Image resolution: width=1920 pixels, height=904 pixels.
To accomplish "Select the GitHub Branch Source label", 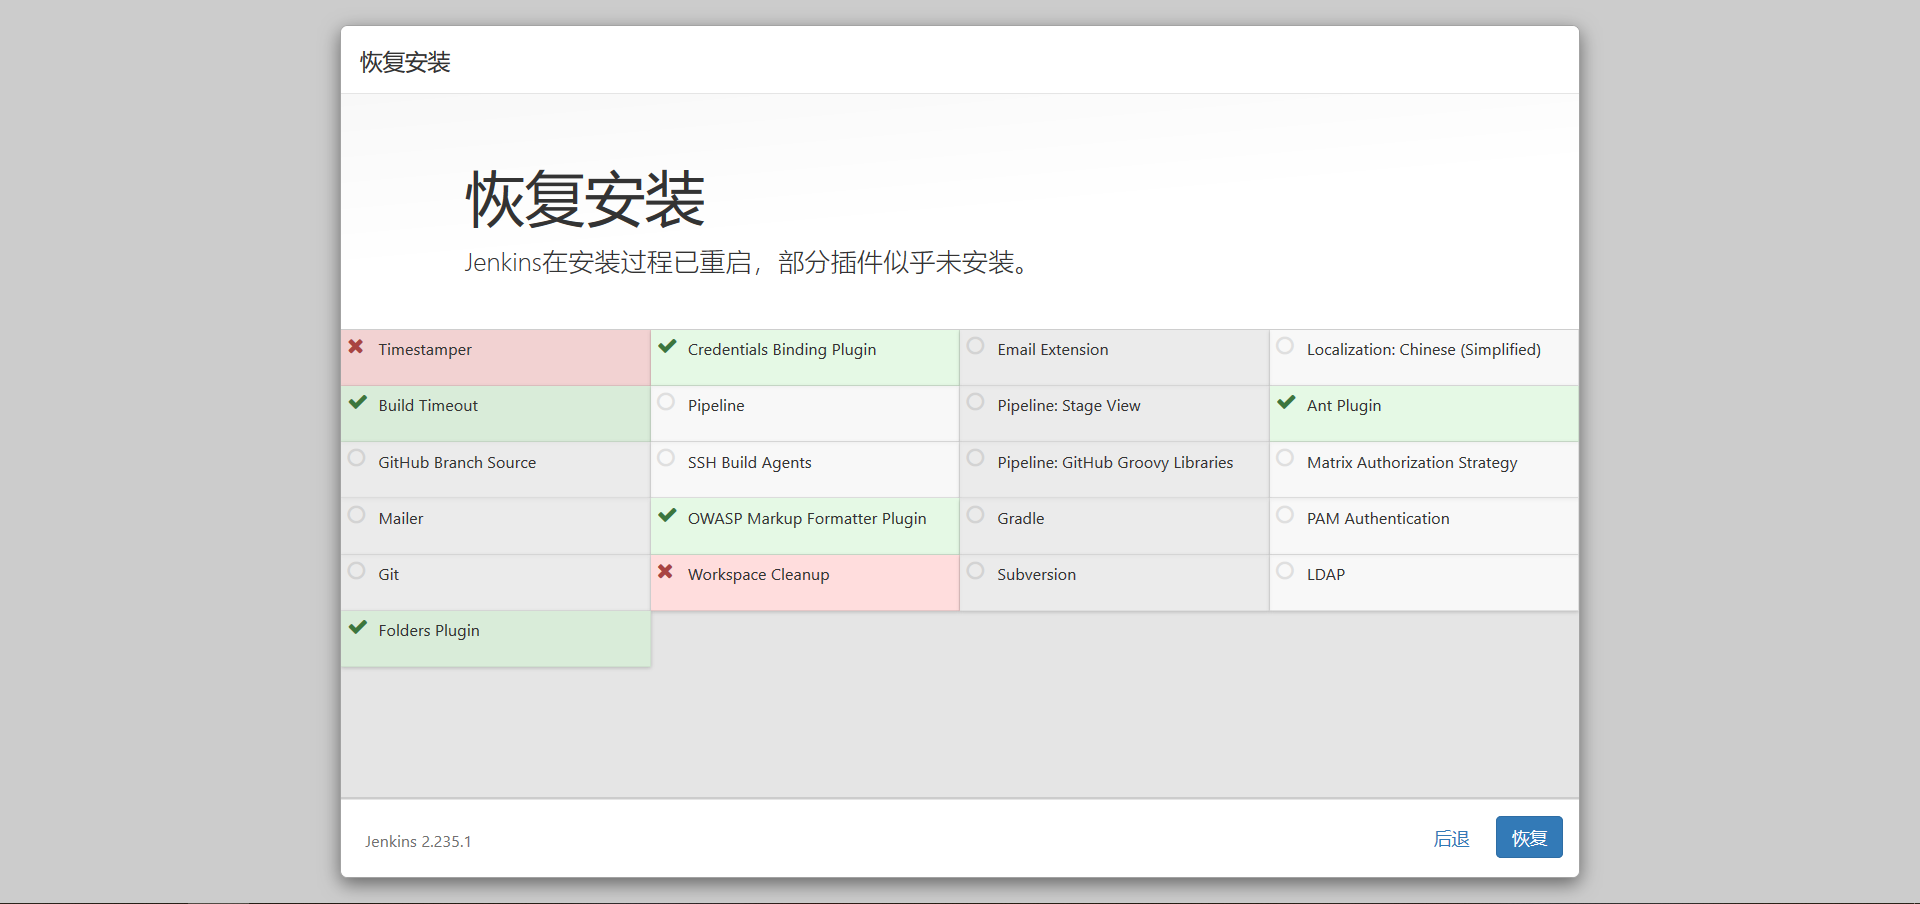I will [457, 462].
